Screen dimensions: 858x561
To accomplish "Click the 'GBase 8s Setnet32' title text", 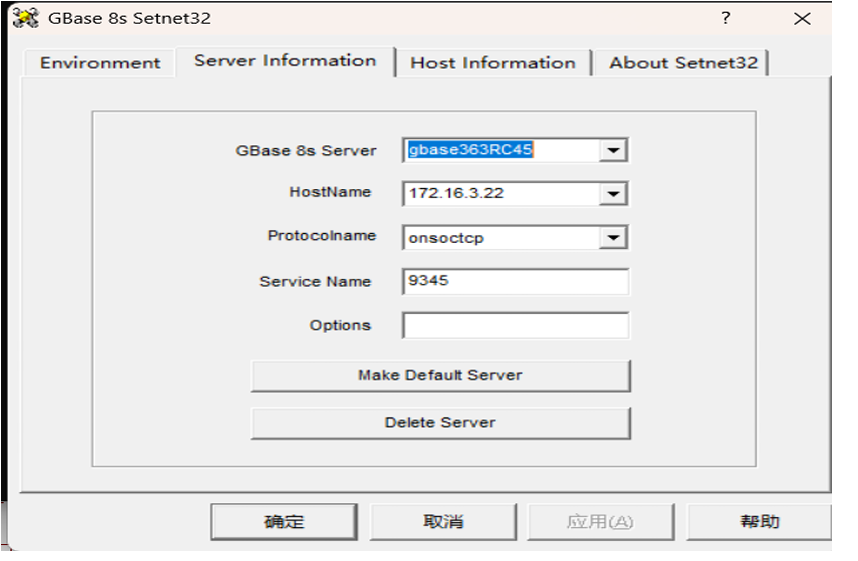I will (x=129, y=18).
